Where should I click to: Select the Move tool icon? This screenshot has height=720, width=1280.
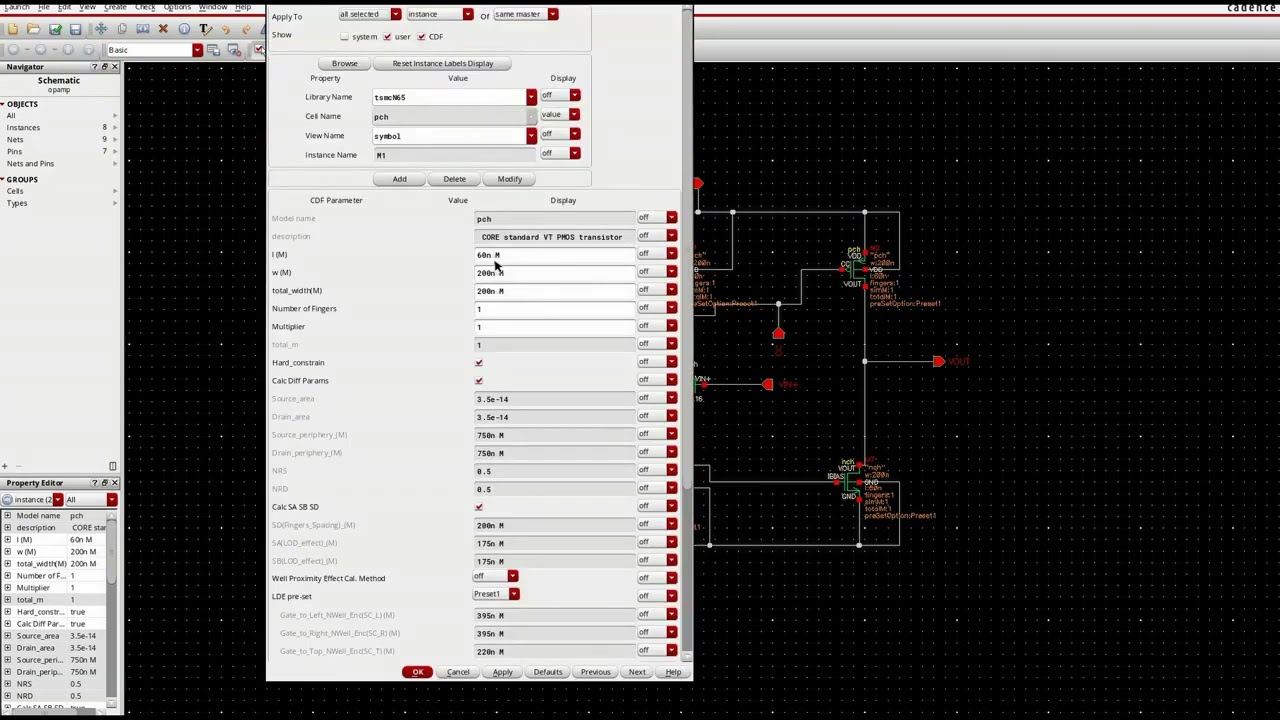(101, 29)
